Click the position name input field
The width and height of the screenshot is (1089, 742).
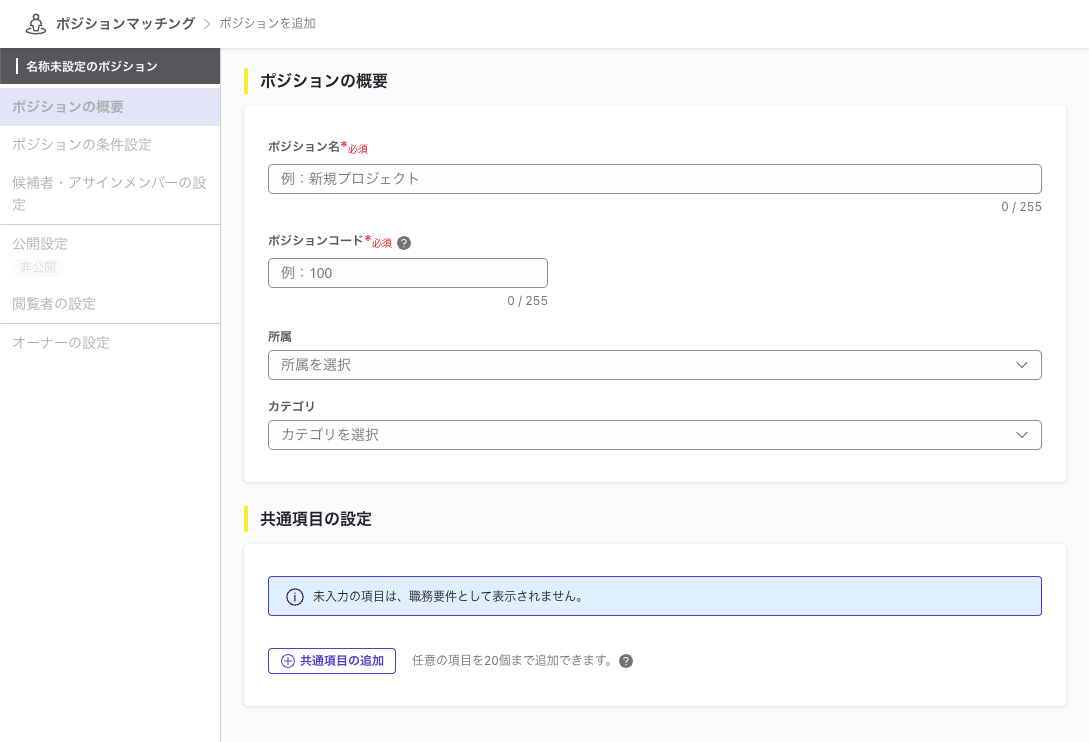(x=654, y=179)
